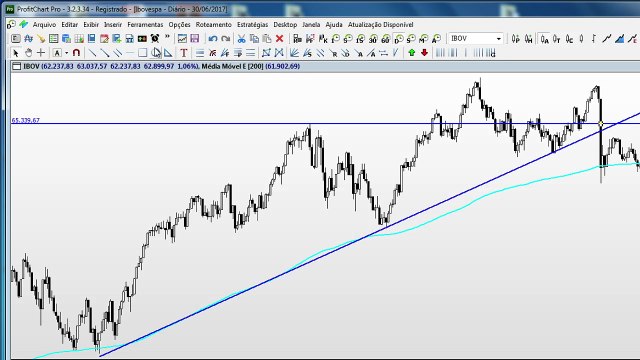Toggle the candlestick chart type
640x360 pixels.
click(x=582, y=39)
